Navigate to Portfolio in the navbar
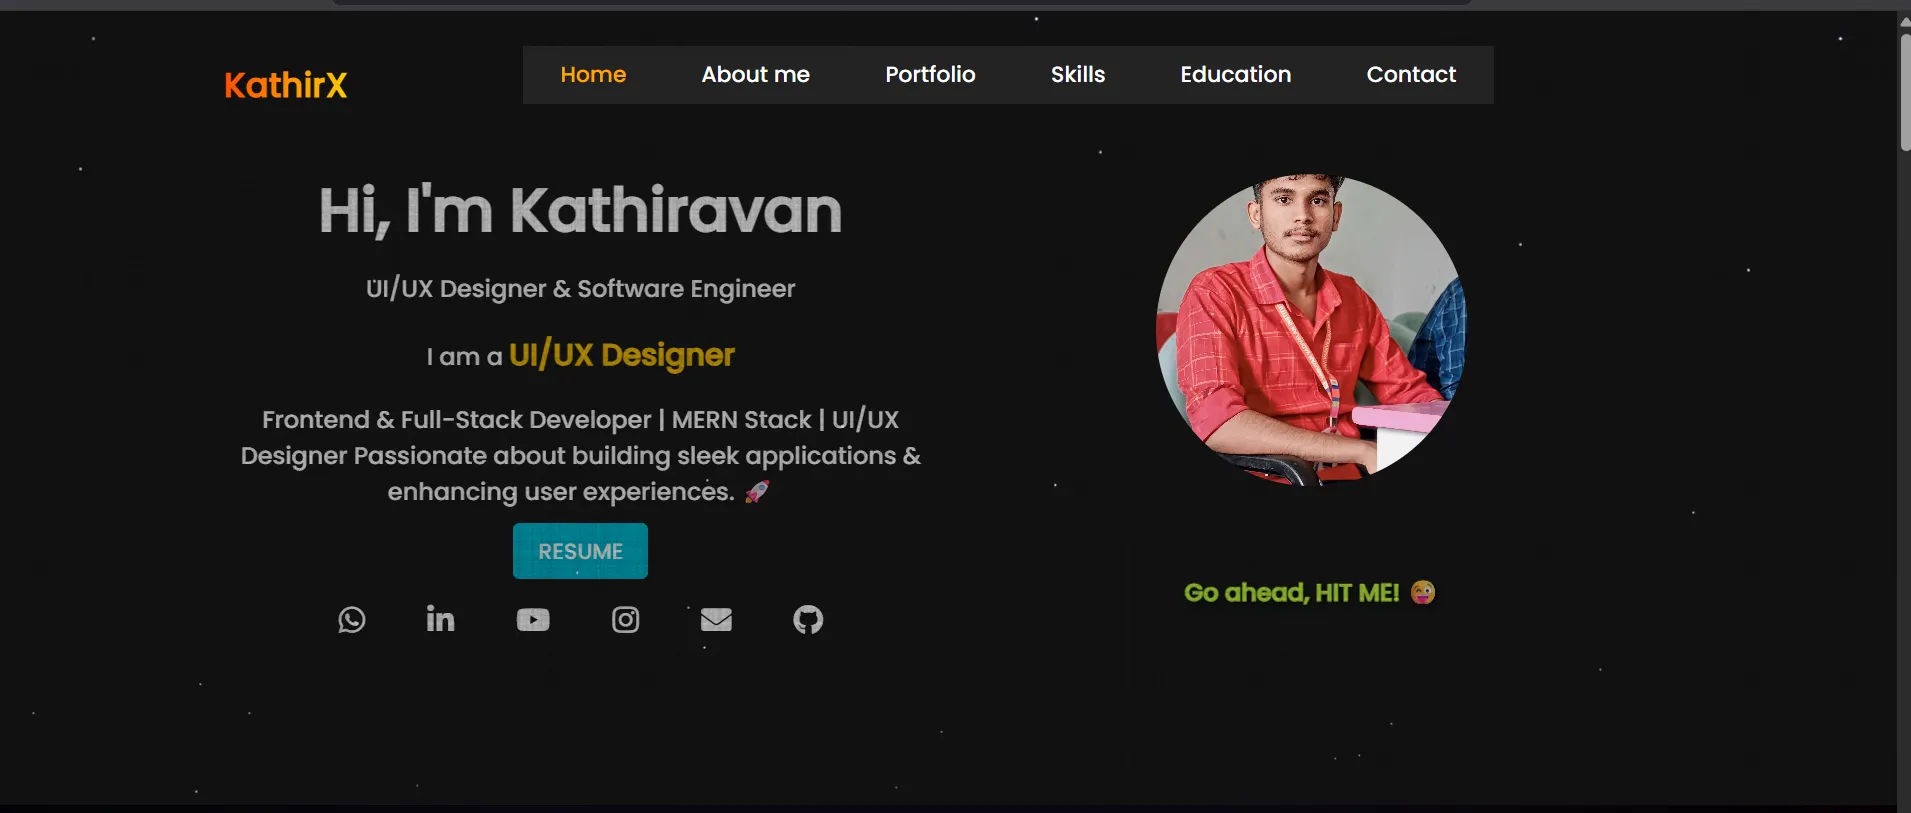 click(930, 75)
